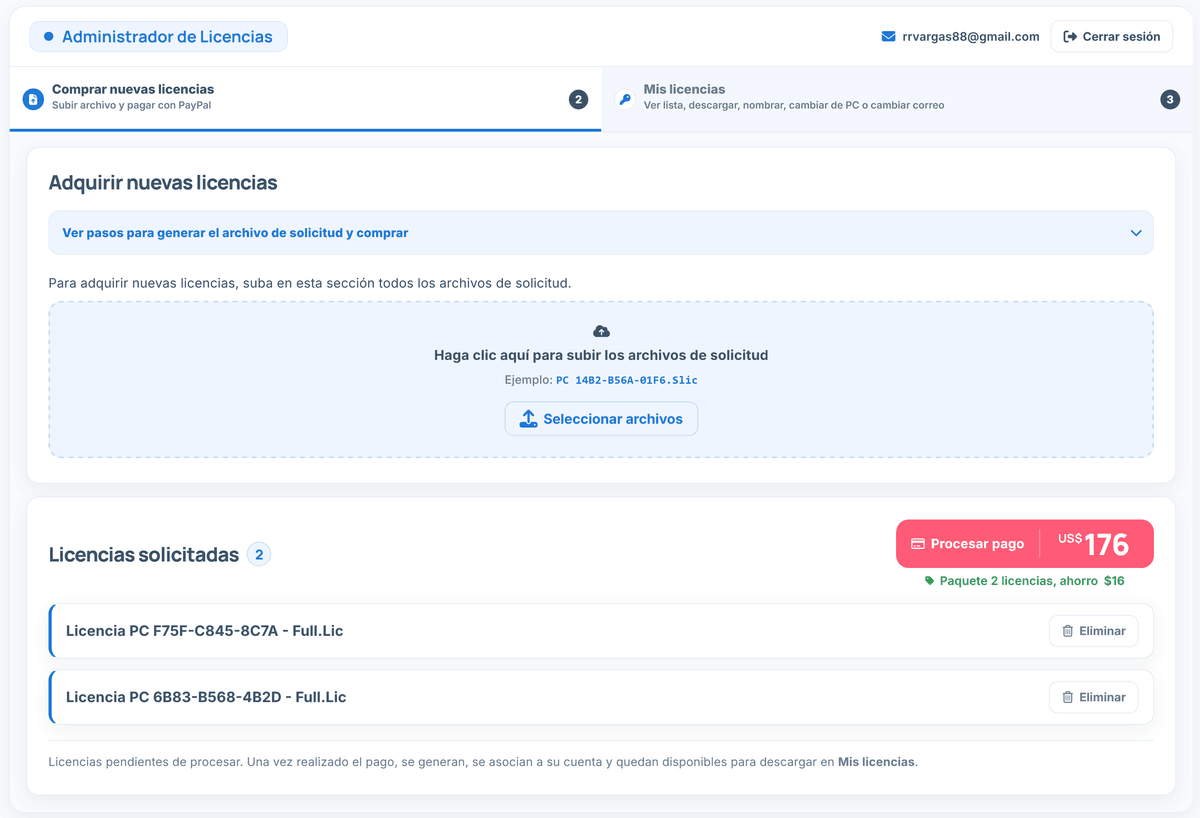Click 'Licencia PC F75F-C845-8C7A - Full.Lic' row text

coord(205,631)
